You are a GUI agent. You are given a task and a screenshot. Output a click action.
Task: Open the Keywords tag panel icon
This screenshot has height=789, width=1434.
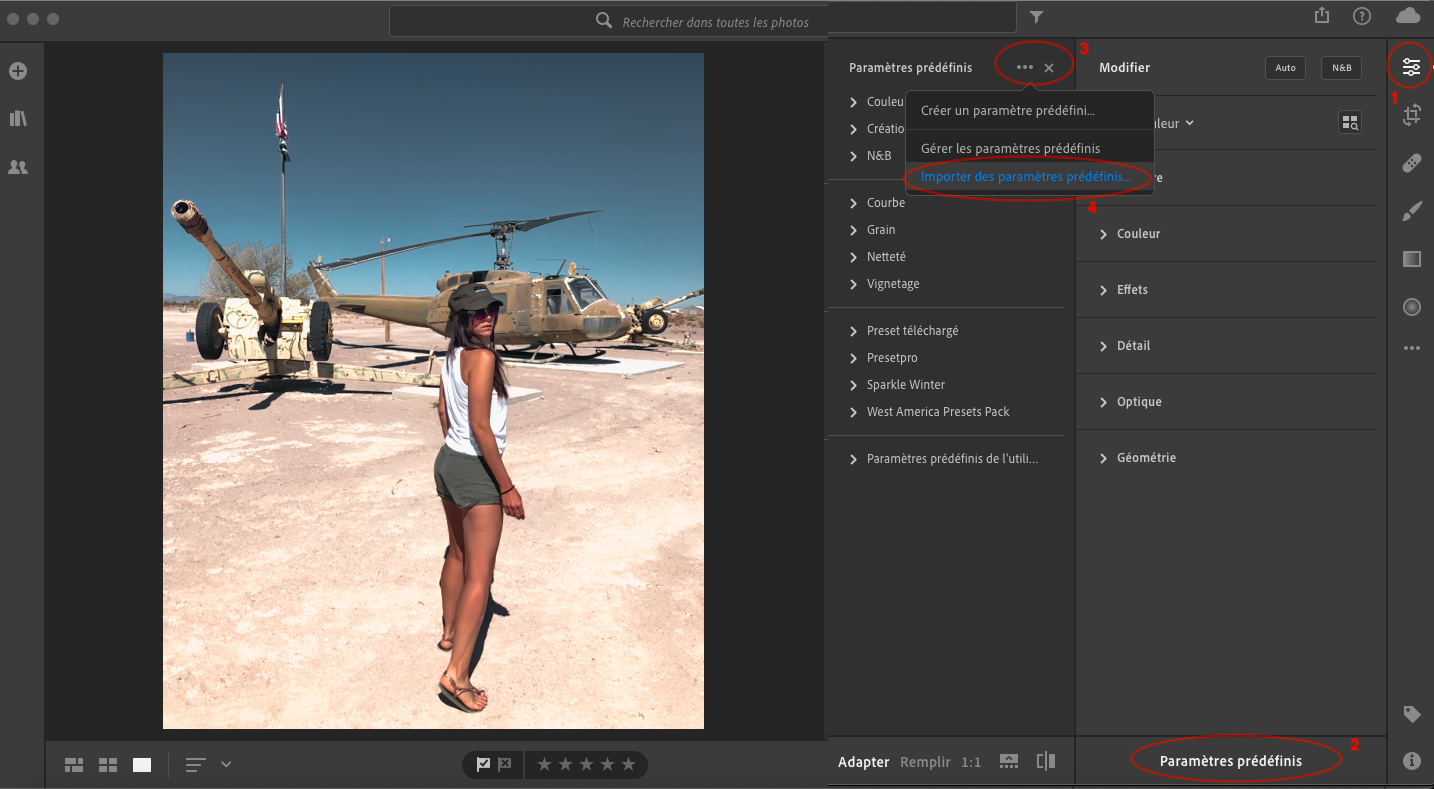[x=1411, y=714]
